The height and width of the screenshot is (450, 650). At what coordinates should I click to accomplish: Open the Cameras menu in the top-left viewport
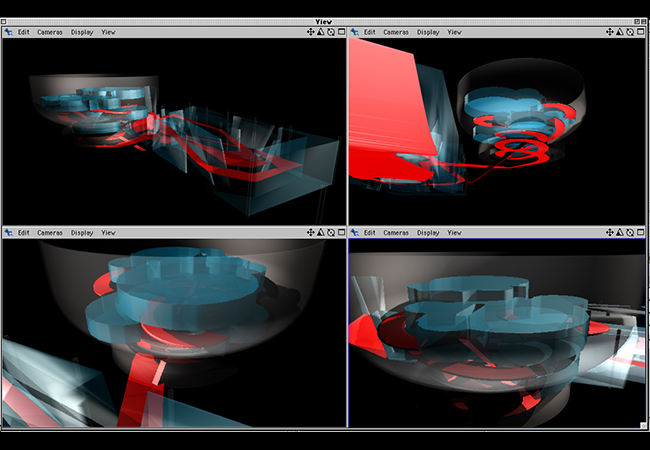click(50, 32)
